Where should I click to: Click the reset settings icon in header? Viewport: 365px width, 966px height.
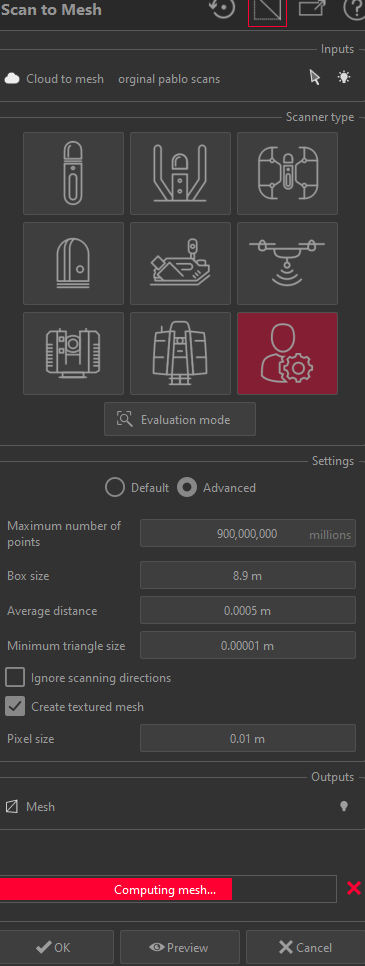(x=223, y=9)
